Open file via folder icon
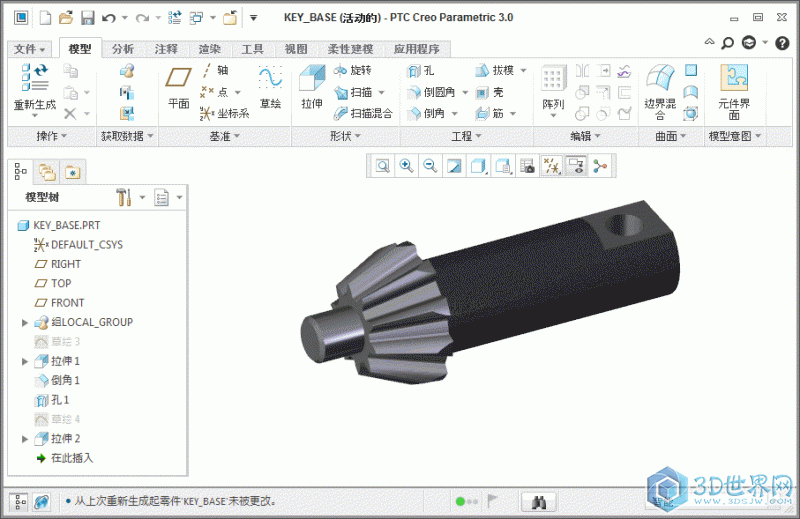 (x=66, y=18)
